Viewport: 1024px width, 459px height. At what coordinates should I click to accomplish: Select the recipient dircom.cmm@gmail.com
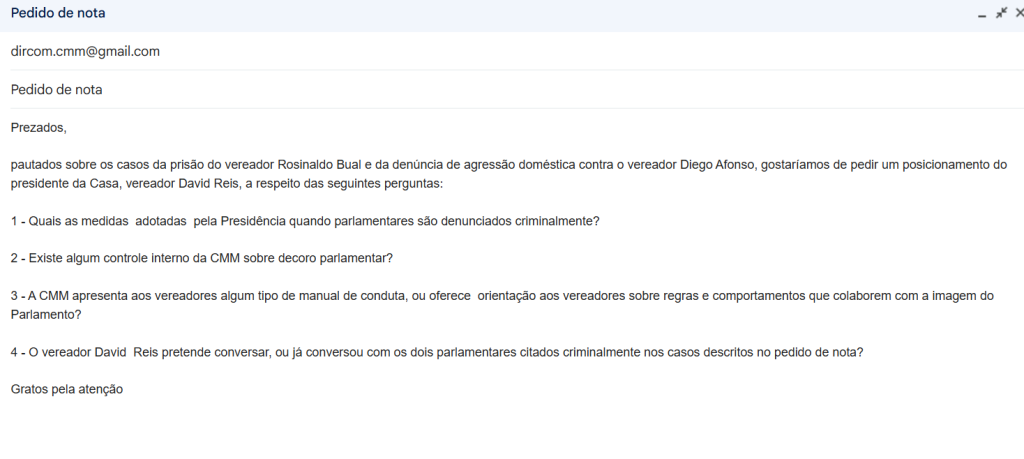click(85, 51)
